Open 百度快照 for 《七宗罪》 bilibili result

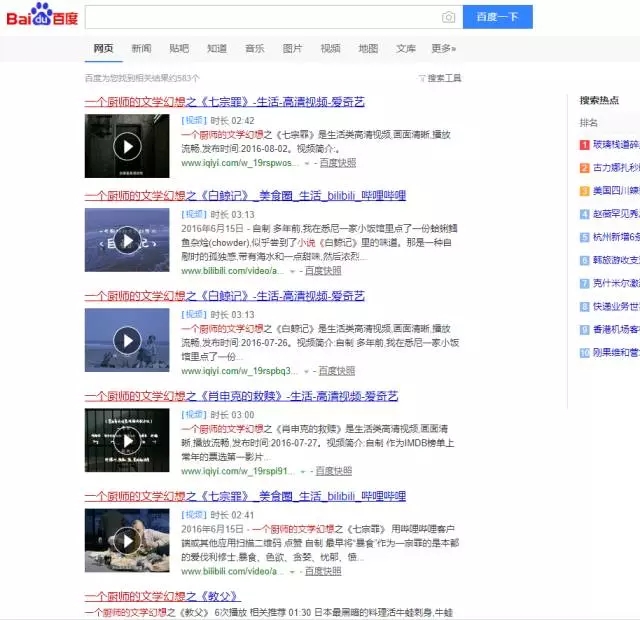click(323, 571)
